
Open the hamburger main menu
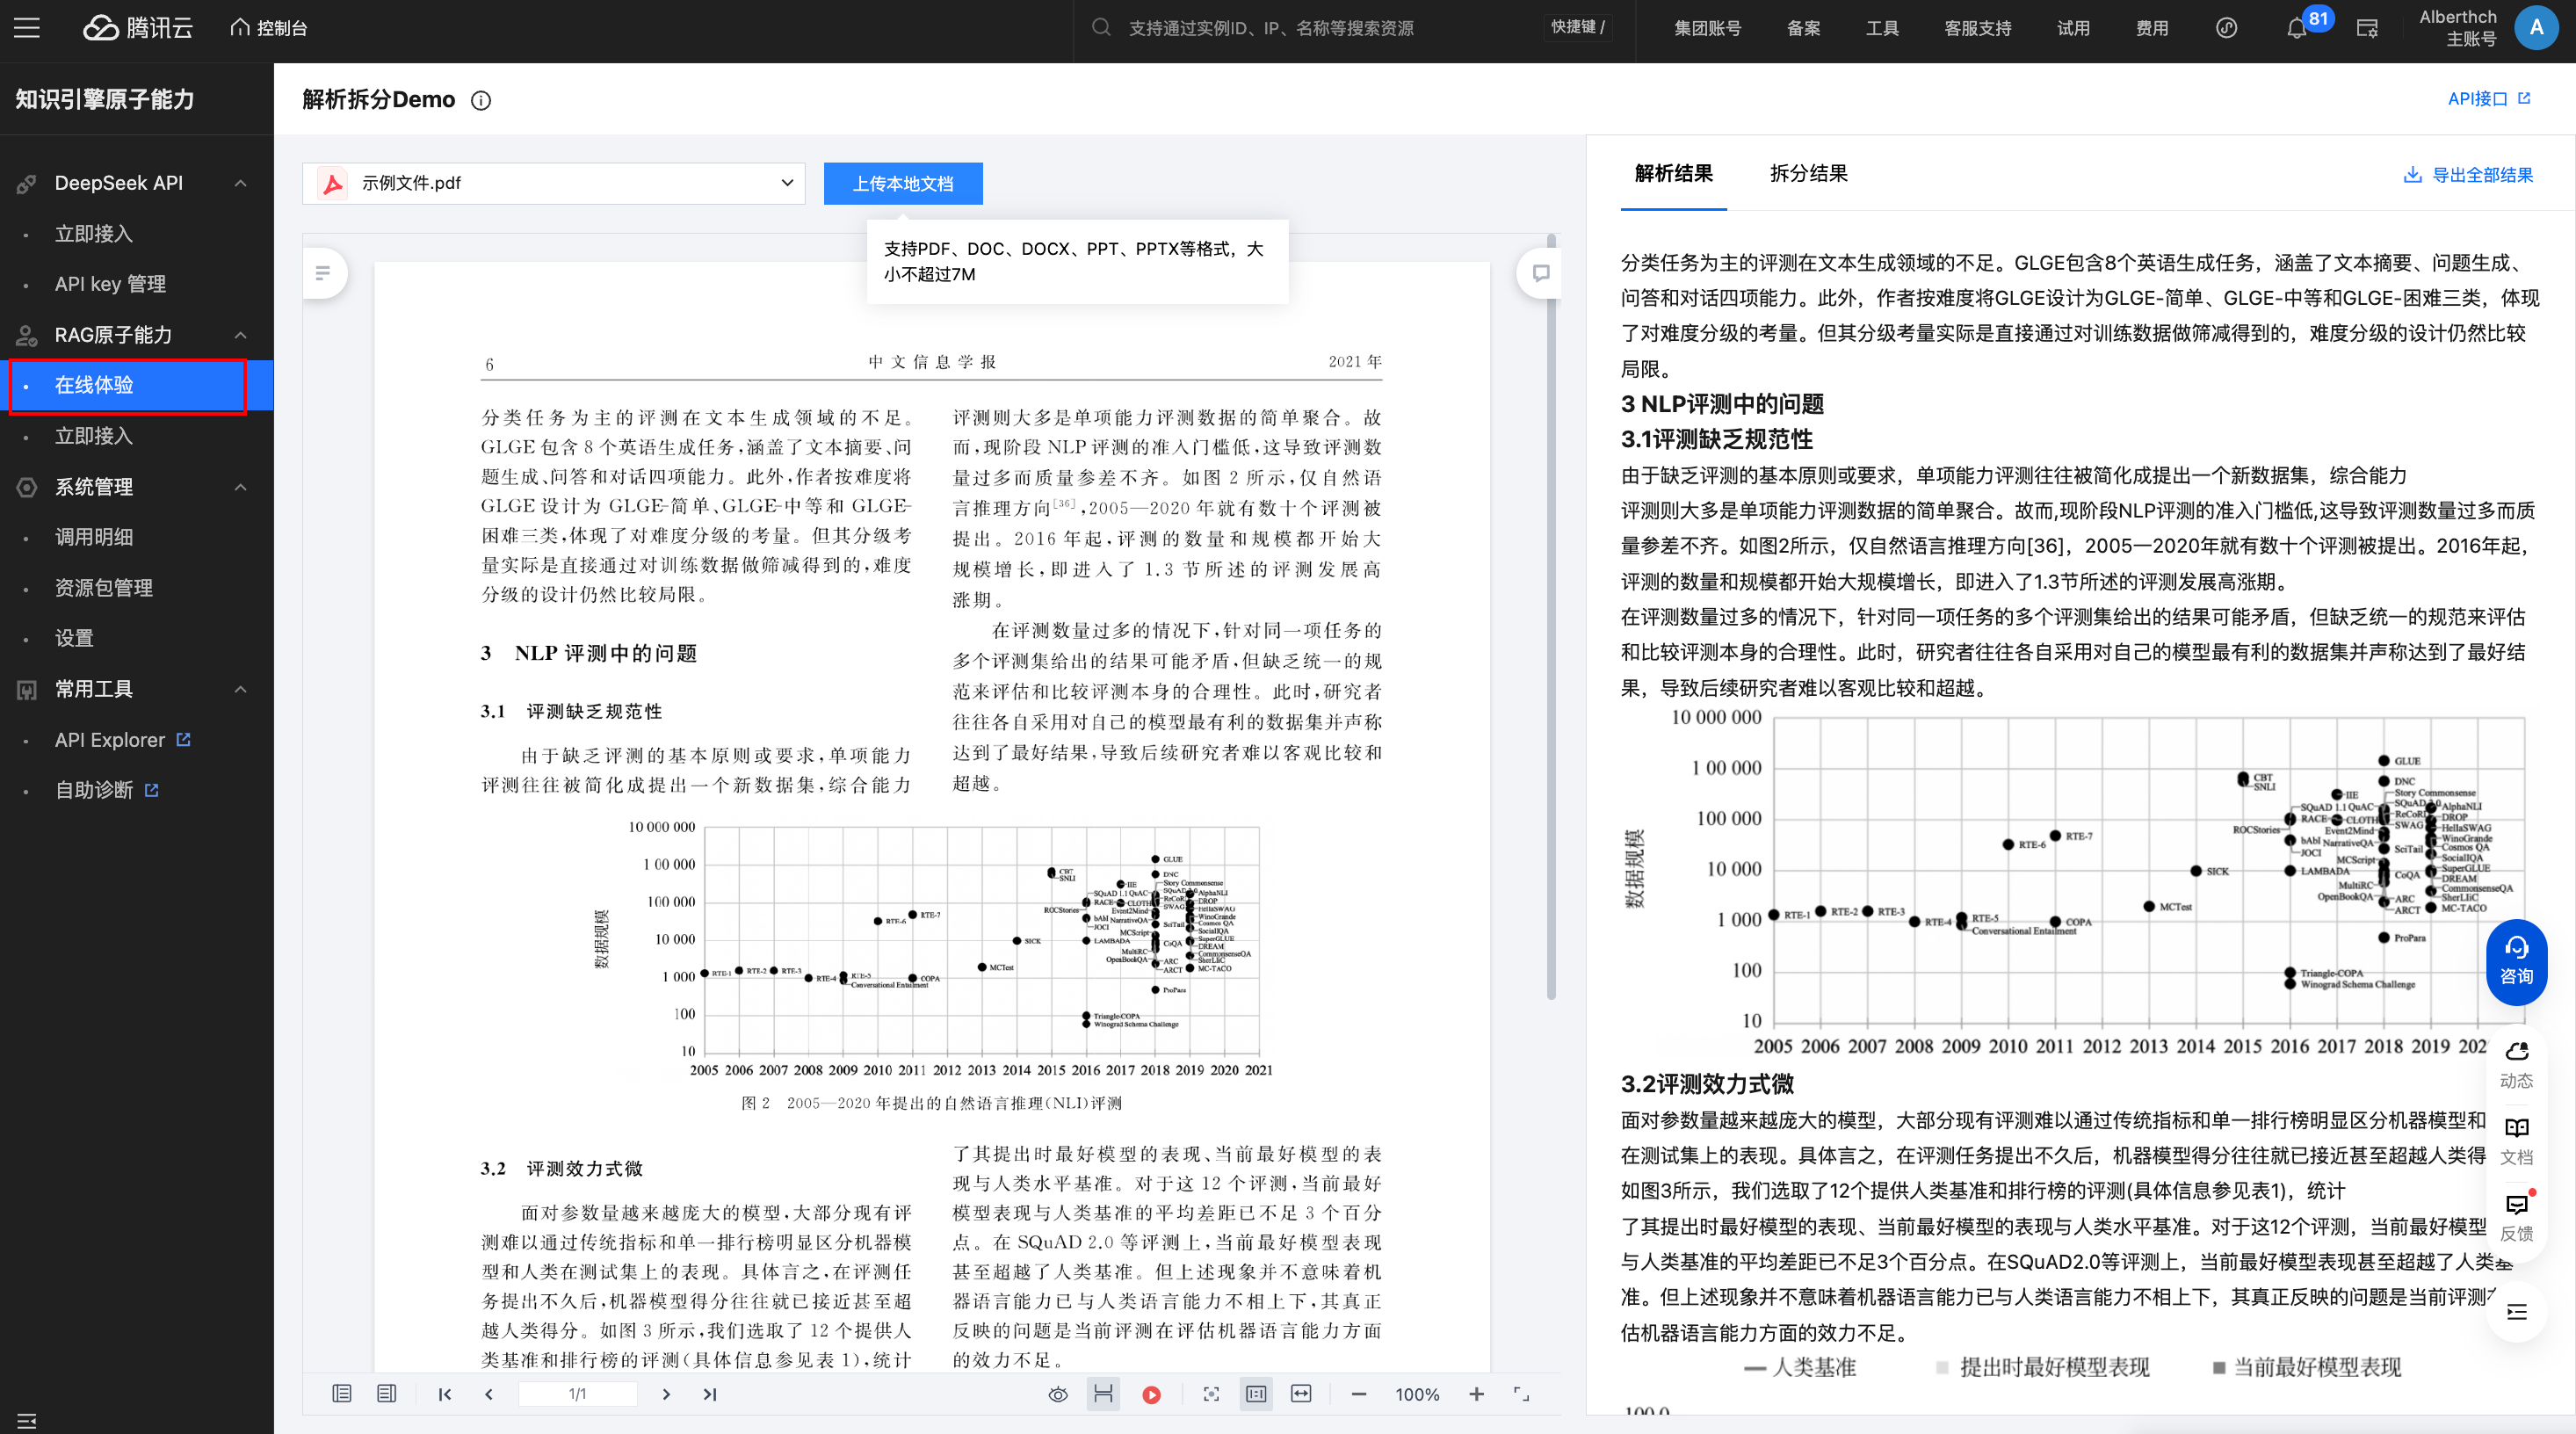point(27,28)
